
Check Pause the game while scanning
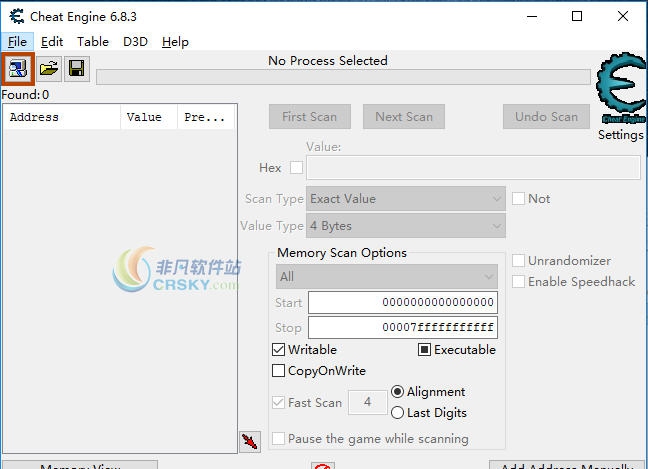tap(279, 438)
